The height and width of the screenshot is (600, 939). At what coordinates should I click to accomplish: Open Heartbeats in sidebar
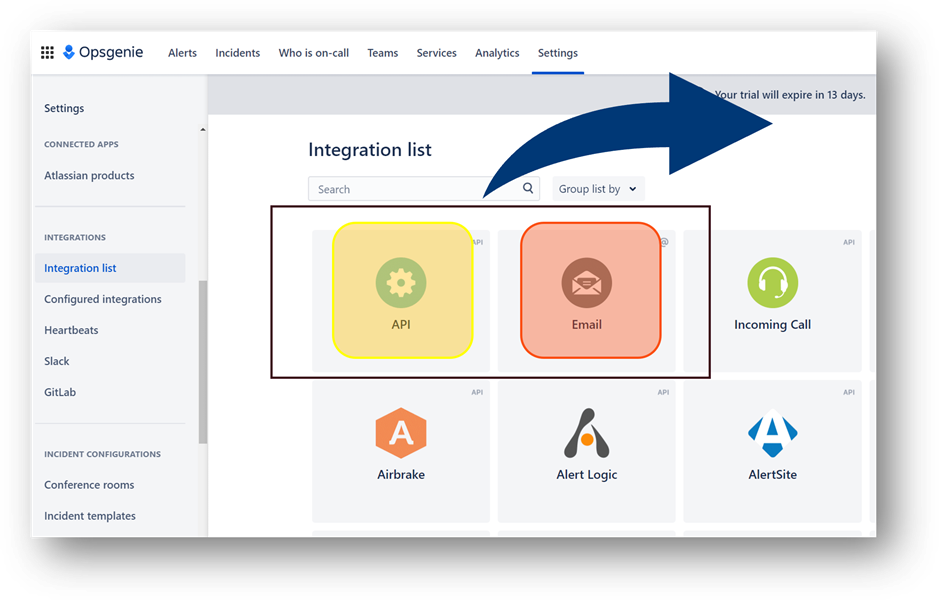[71, 330]
